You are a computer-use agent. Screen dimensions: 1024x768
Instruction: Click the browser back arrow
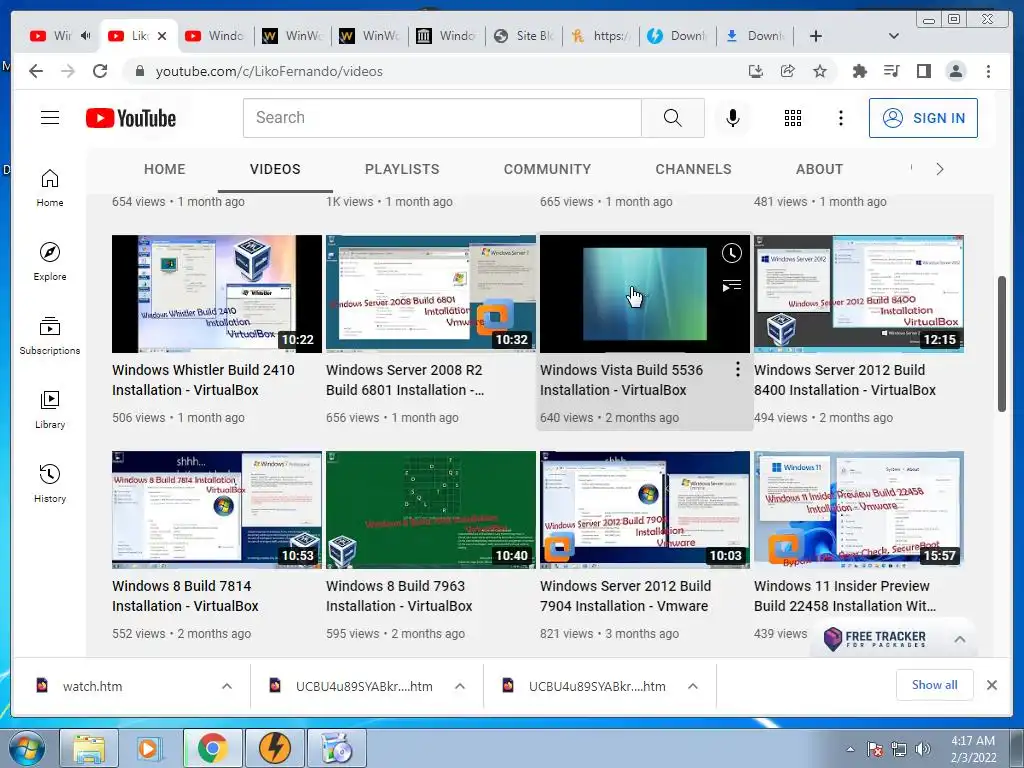coord(36,71)
